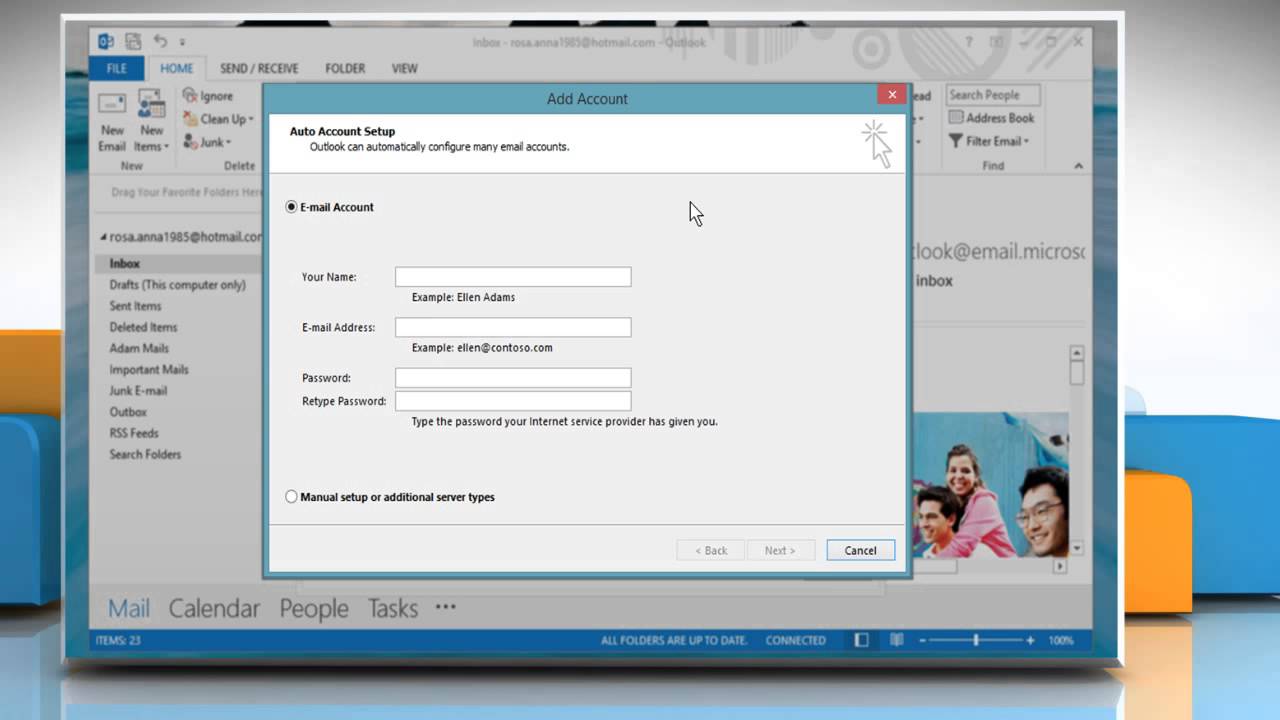Click the Retype Password input field
Image resolution: width=1280 pixels, height=720 pixels.
coord(513,401)
